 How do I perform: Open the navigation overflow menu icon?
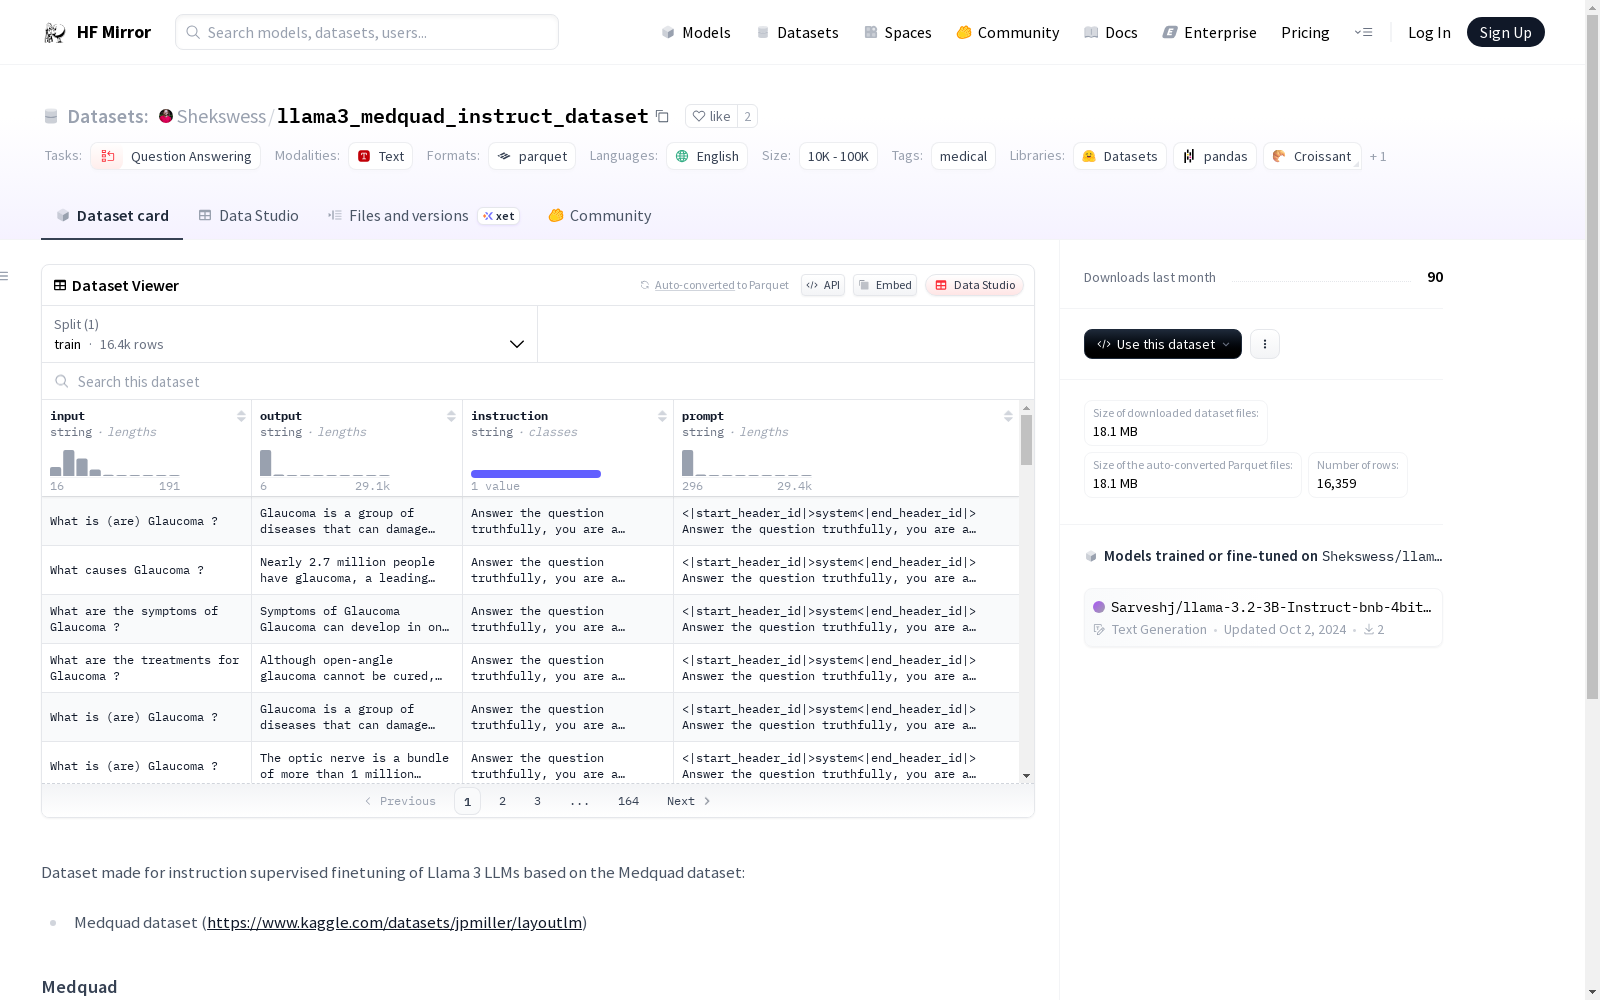(1363, 32)
